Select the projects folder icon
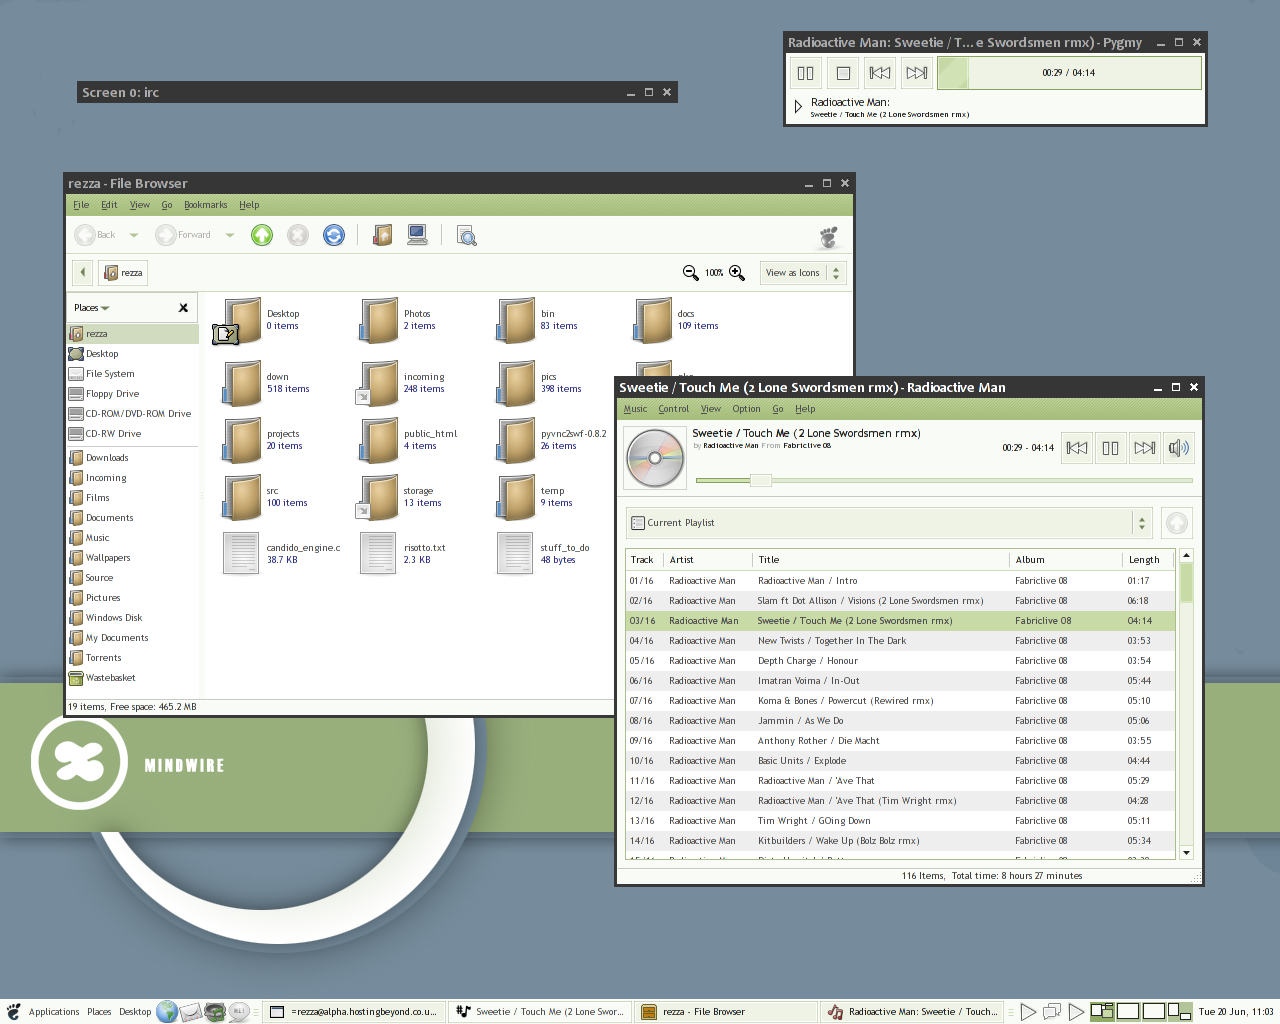The height and width of the screenshot is (1024, 1280). [x=243, y=440]
